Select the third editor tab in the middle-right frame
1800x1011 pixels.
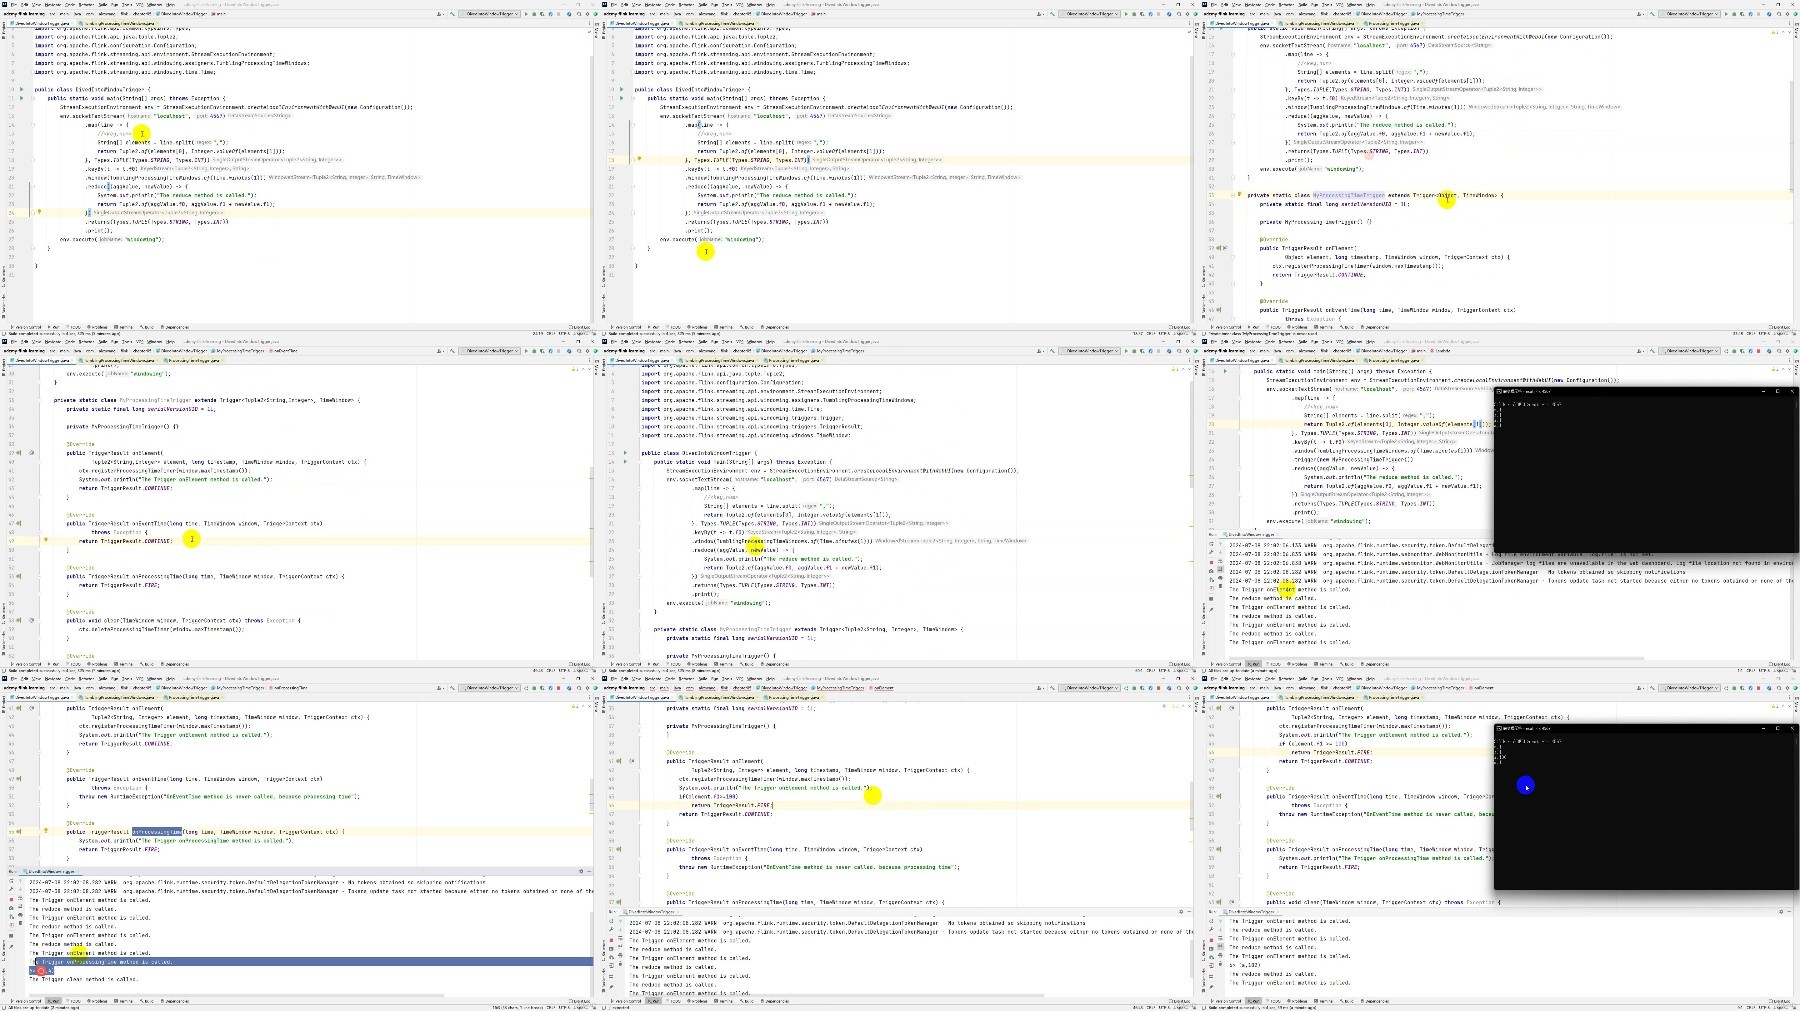coord(1394,361)
